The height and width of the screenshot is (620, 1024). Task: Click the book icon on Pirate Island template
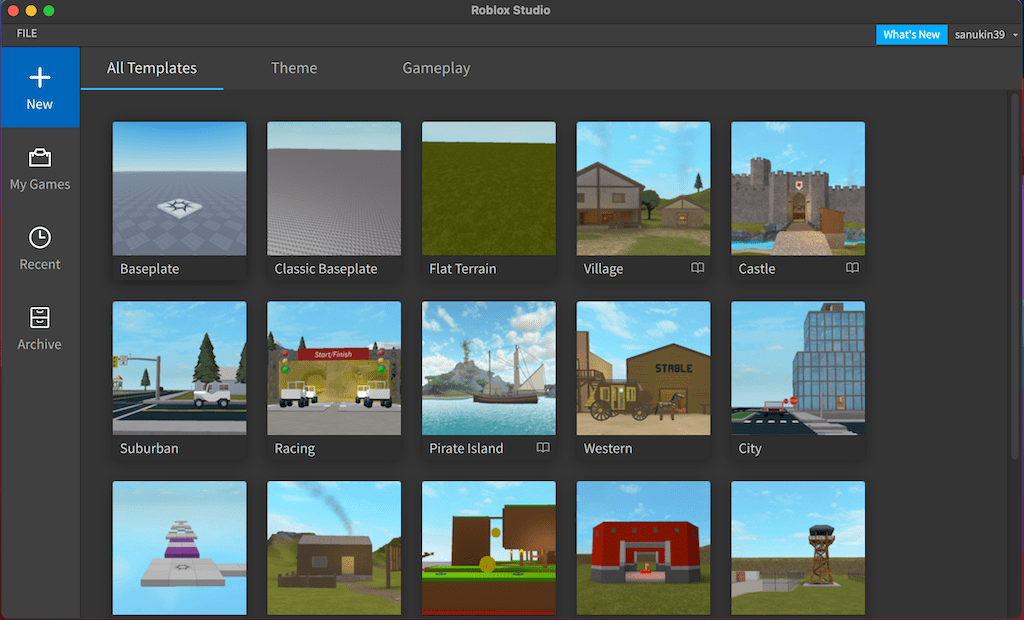pos(543,448)
